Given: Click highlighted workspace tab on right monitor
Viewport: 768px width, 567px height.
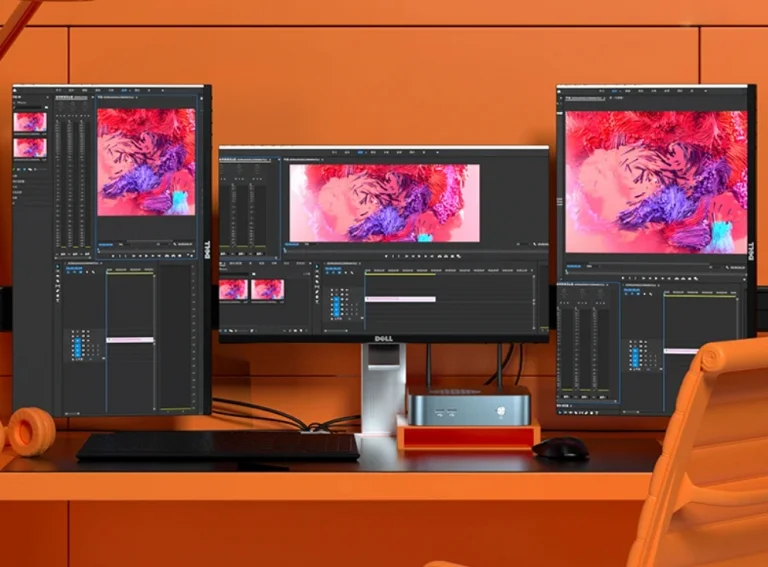Looking at the screenshot, I should (x=614, y=91).
